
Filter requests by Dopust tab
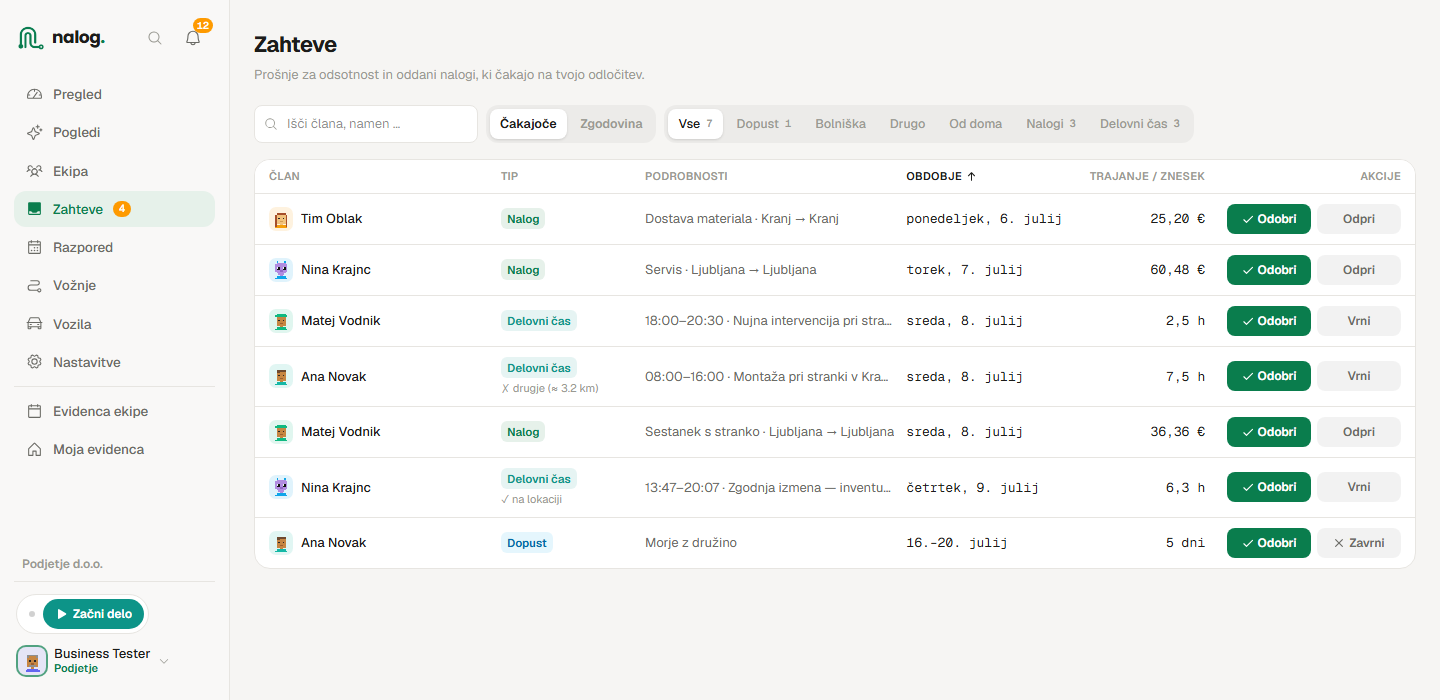point(764,124)
